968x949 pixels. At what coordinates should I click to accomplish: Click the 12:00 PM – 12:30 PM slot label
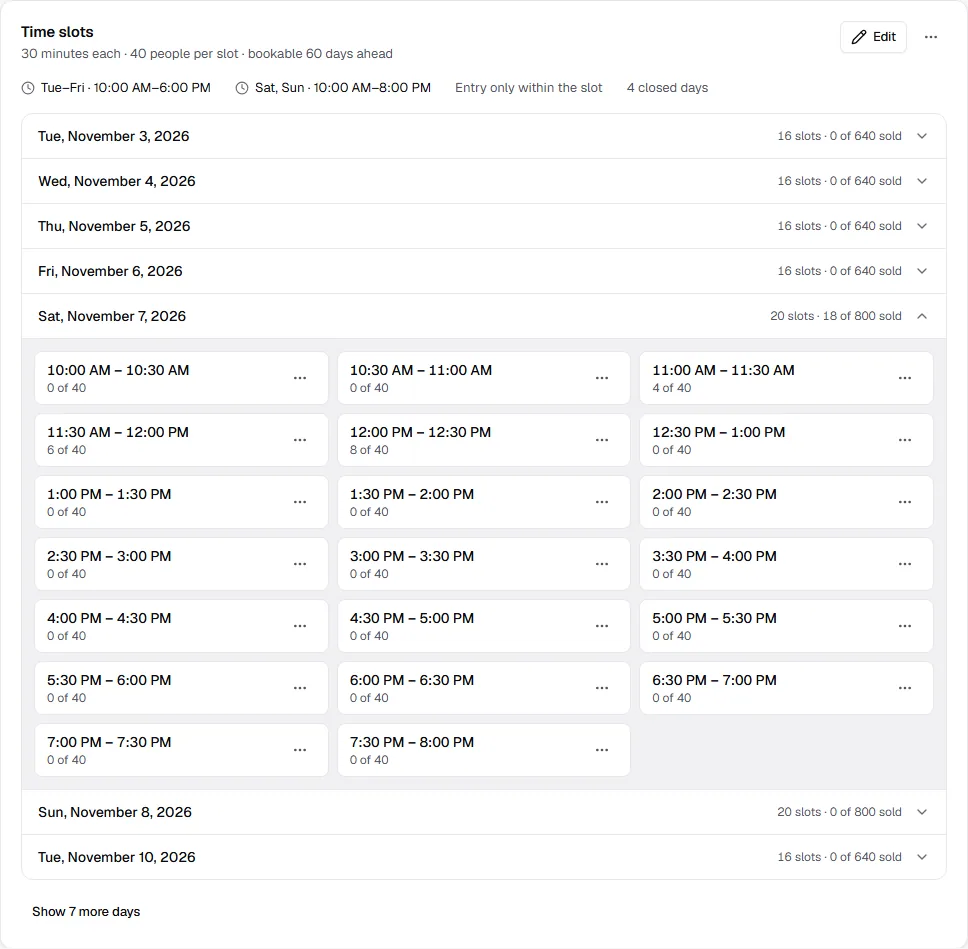coord(420,432)
